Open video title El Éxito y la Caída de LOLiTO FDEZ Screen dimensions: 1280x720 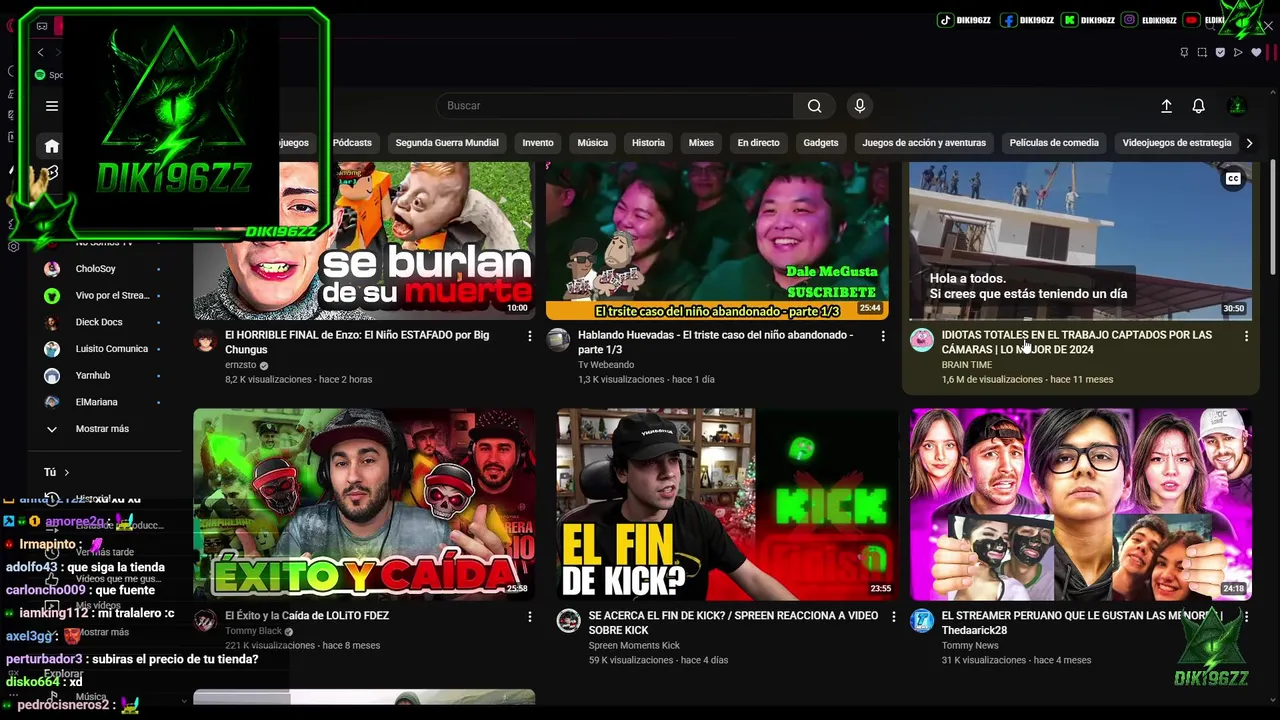point(307,616)
